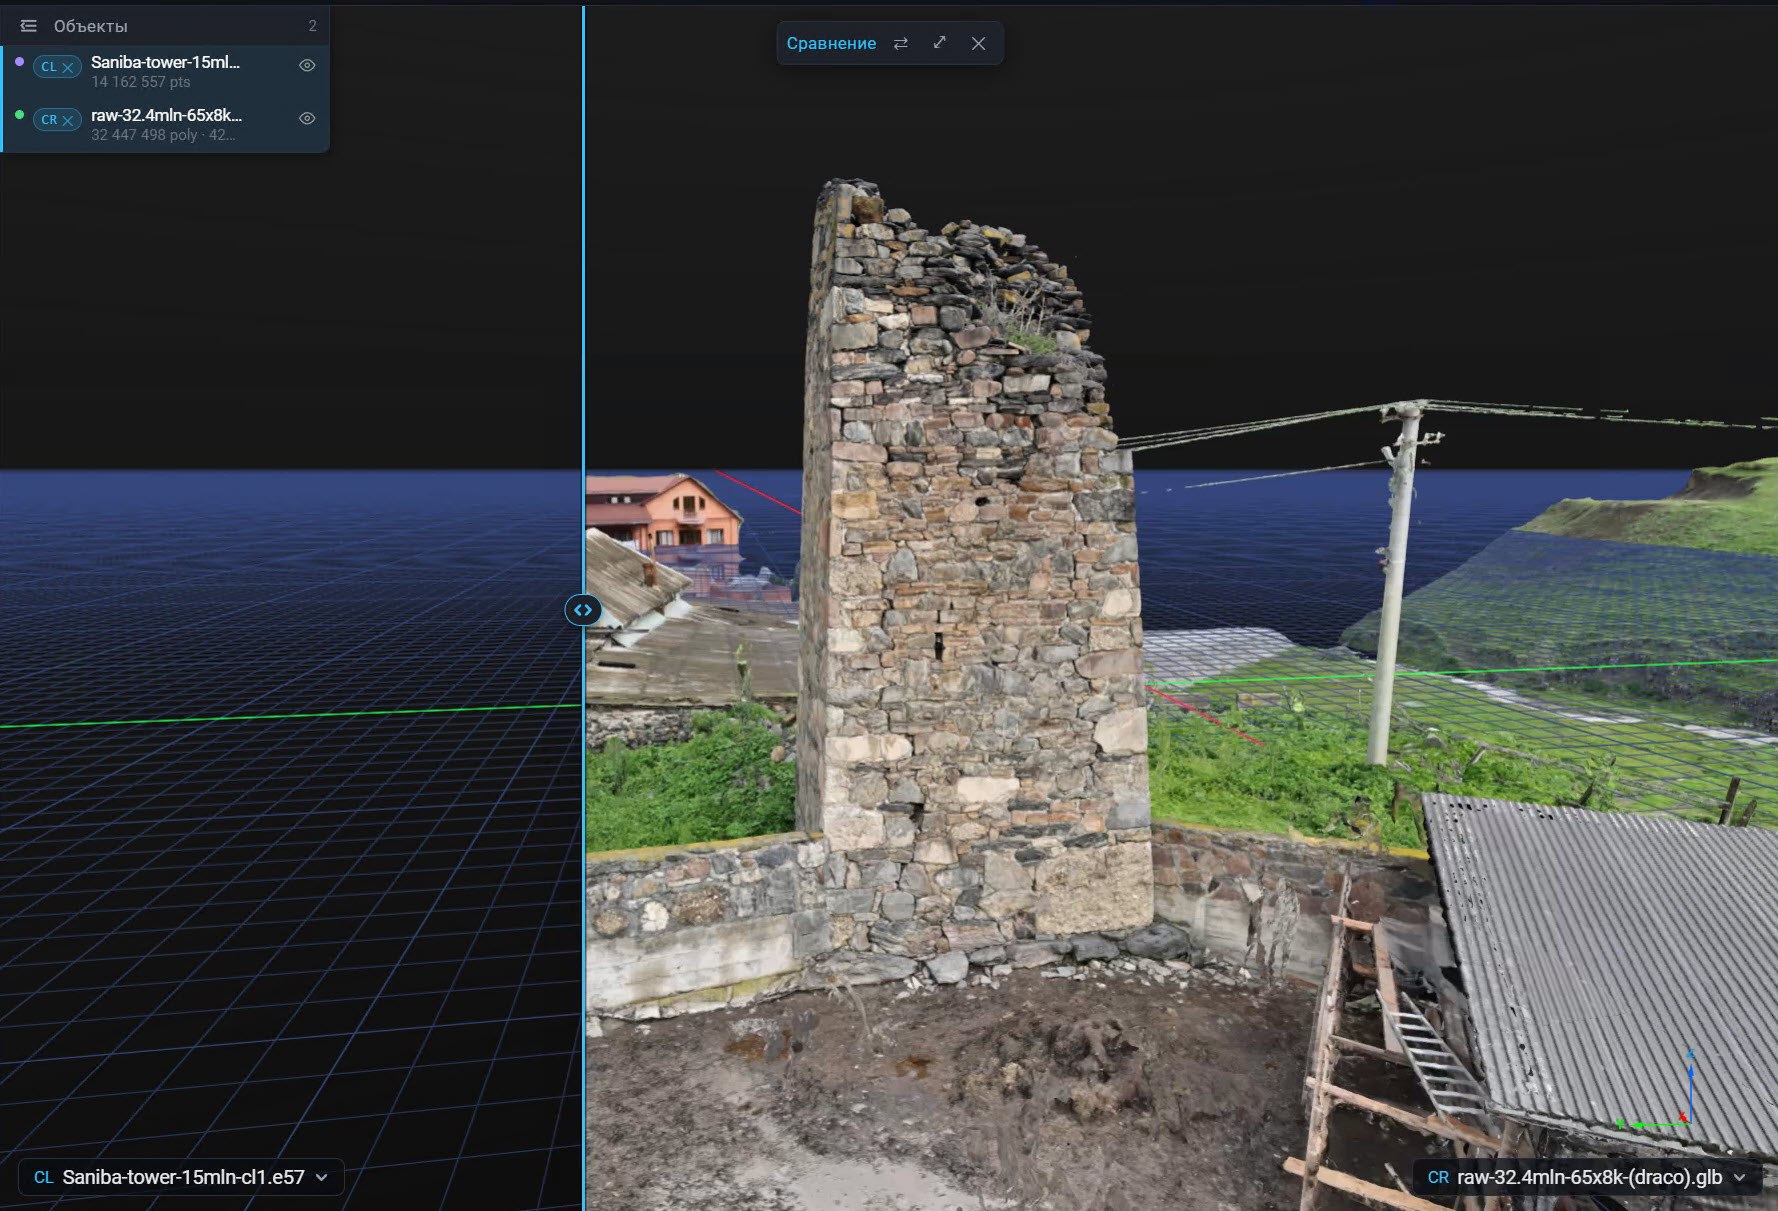Close the Сравнение comparison mode
Image resolution: width=1778 pixels, height=1211 pixels.
978,43
